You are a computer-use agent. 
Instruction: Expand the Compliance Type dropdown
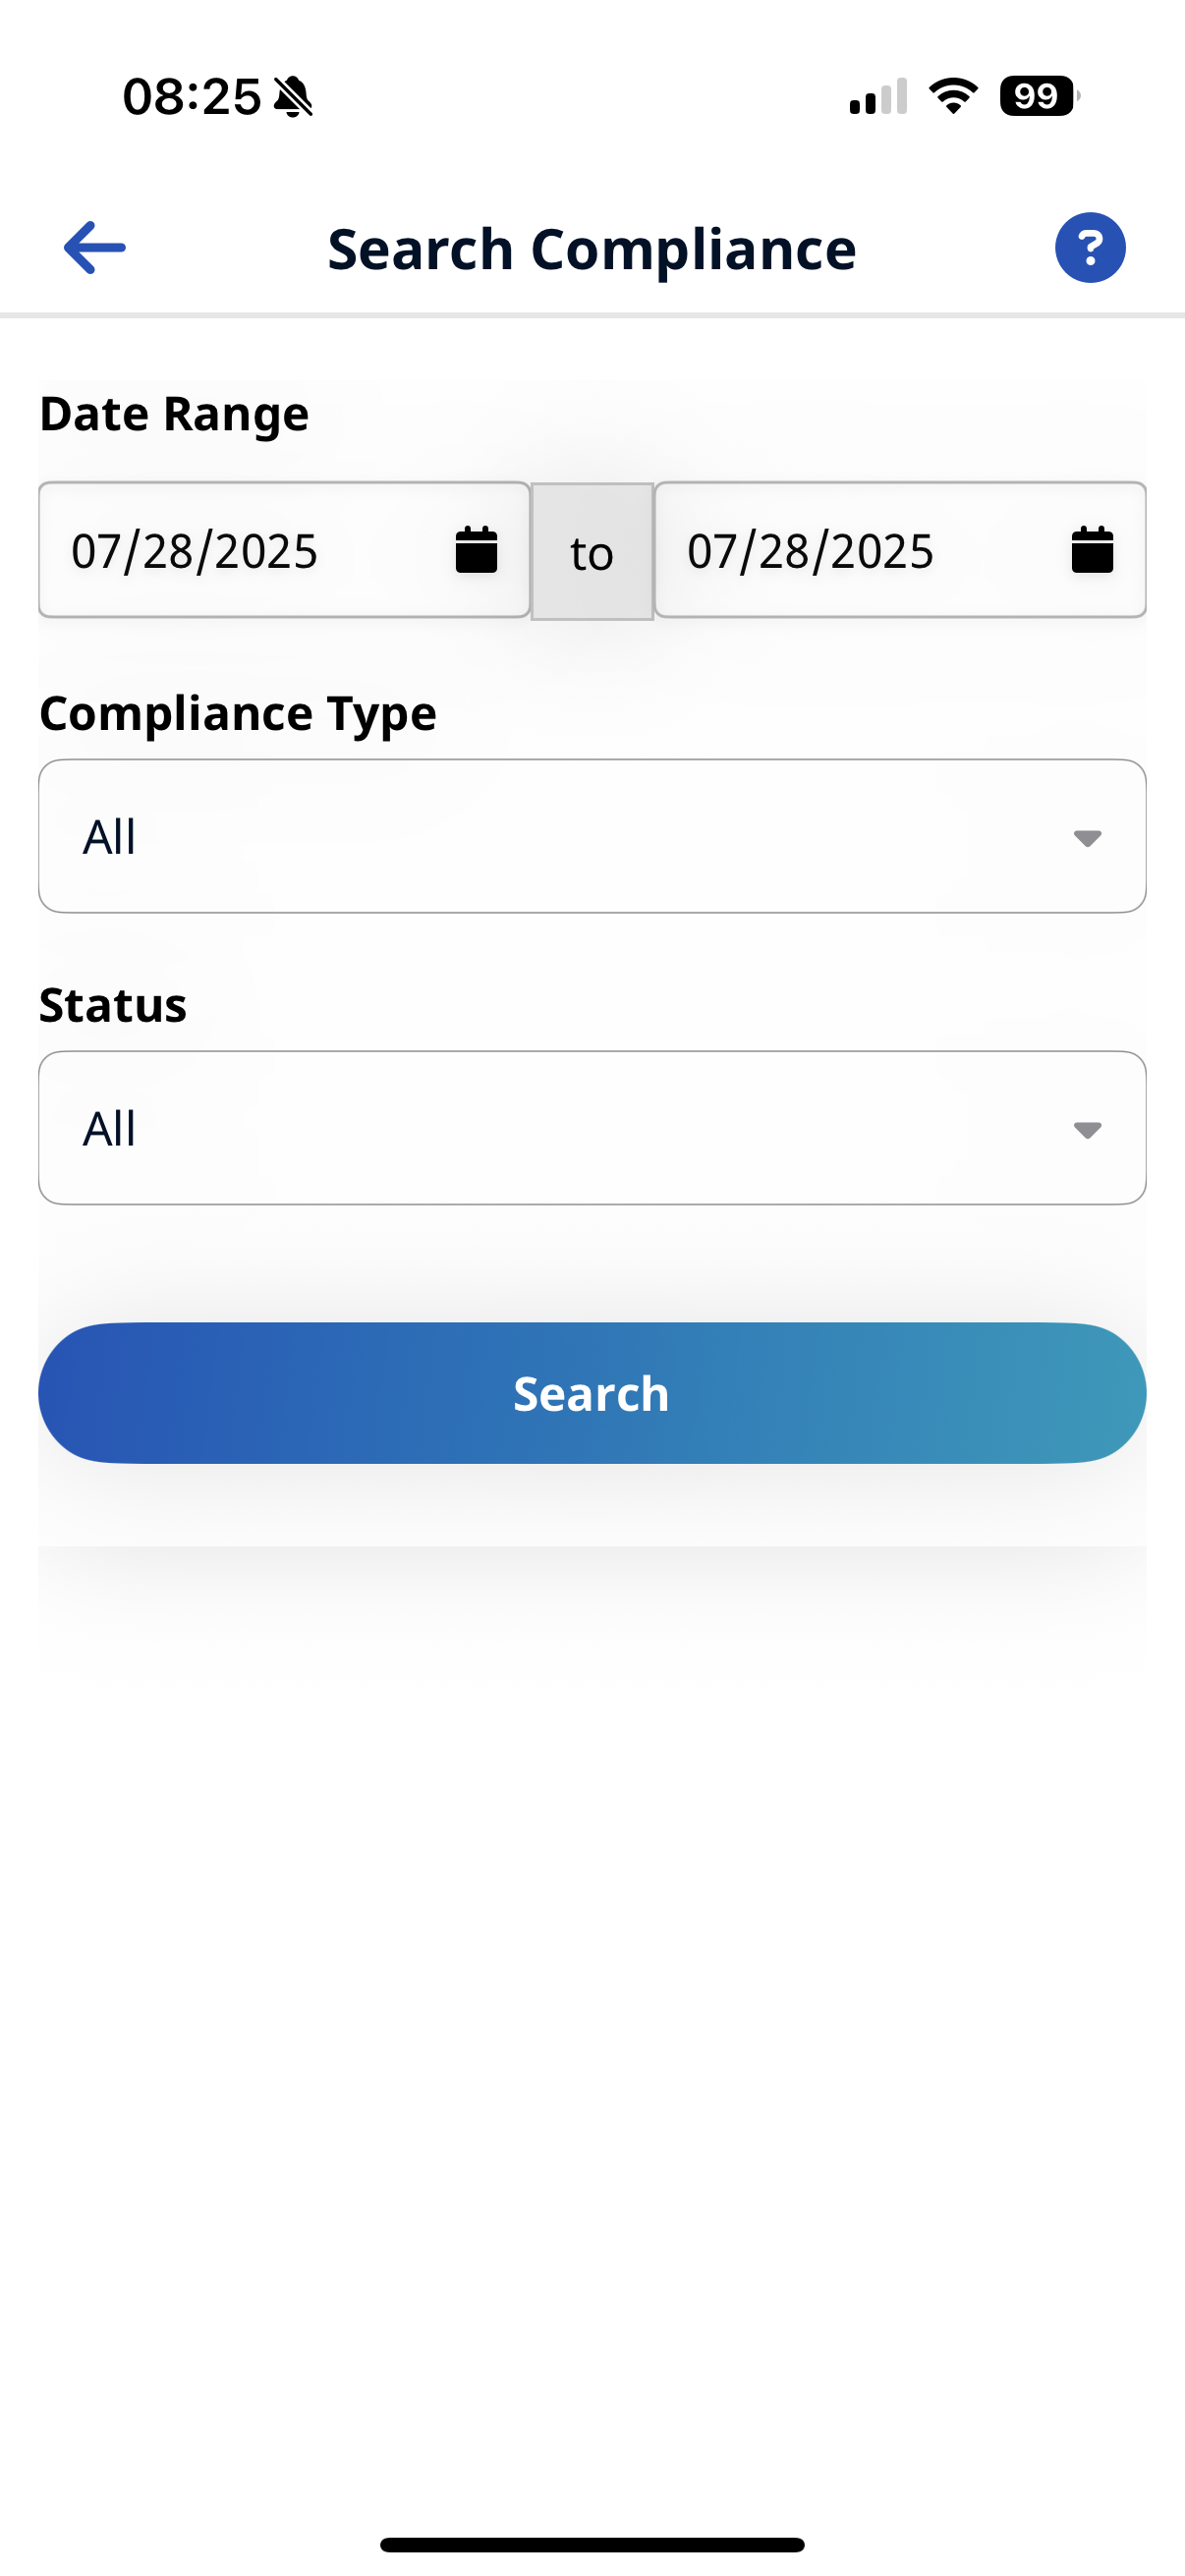pyautogui.click(x=592, y=836)
